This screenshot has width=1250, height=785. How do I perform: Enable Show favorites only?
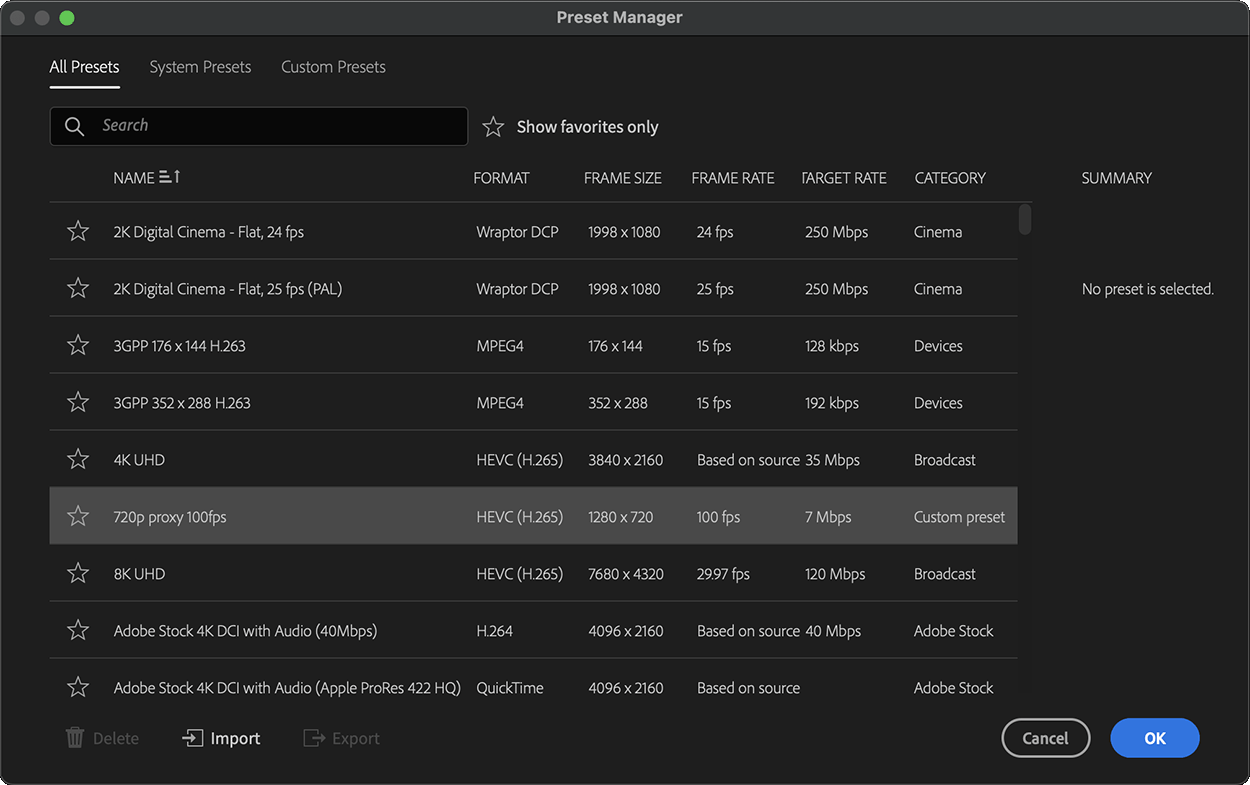(x=587, y=127)
